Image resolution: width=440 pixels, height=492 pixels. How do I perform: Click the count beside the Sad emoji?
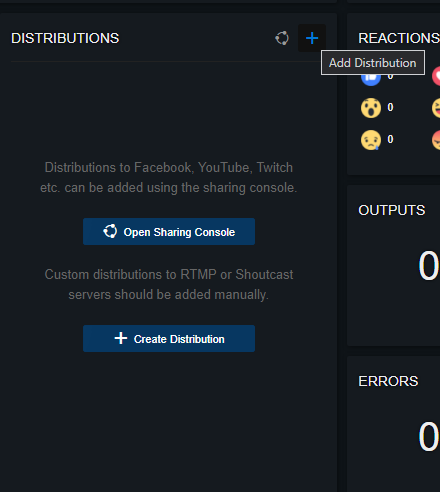coord(390,139)
